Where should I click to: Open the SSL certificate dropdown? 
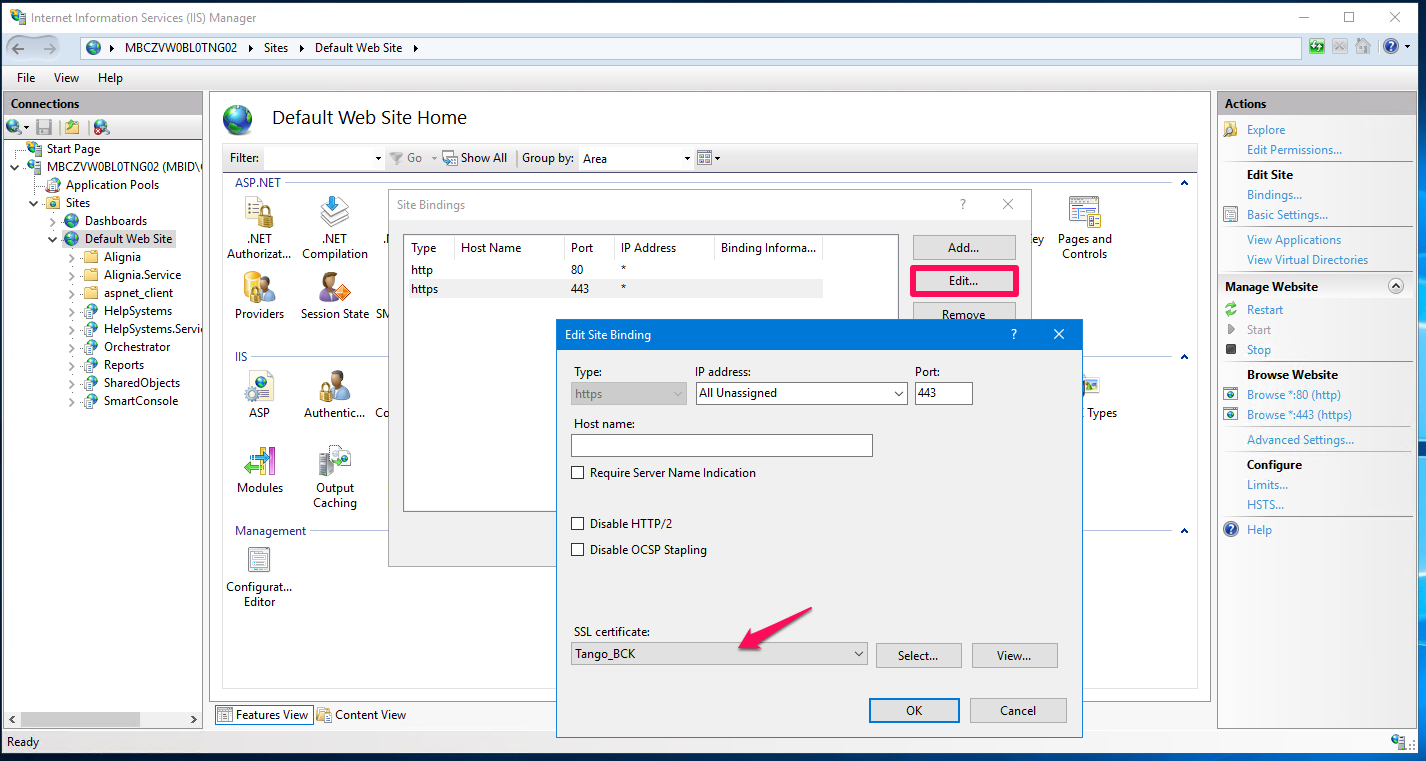point(719,654)
